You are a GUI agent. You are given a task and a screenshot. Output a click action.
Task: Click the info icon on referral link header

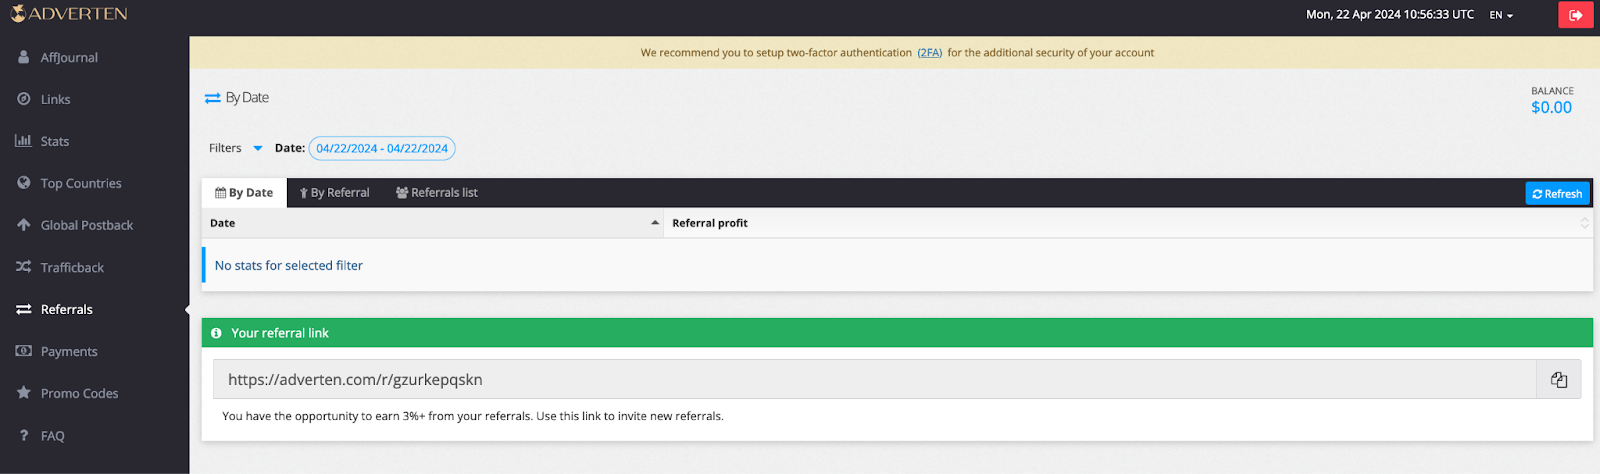point(216,333)
